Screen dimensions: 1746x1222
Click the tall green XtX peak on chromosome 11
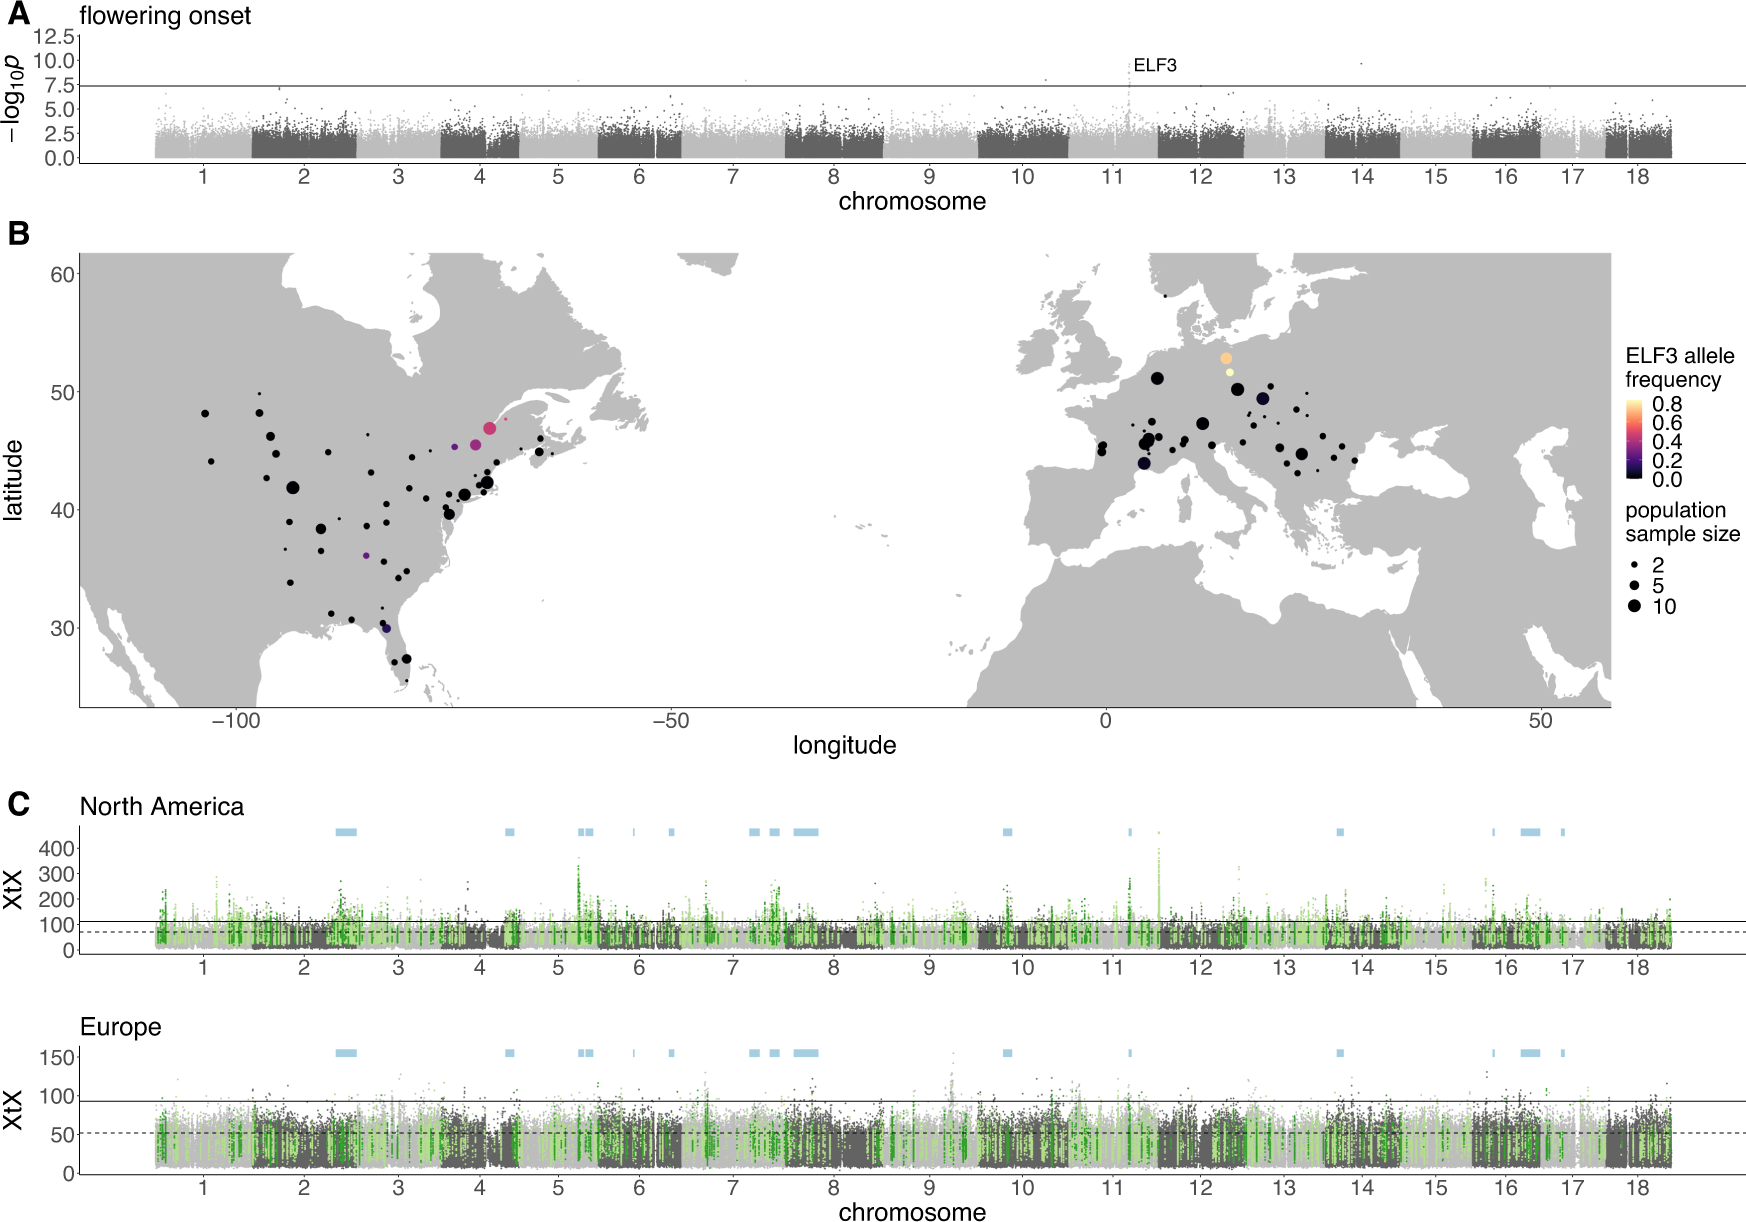pos(1158,870)
